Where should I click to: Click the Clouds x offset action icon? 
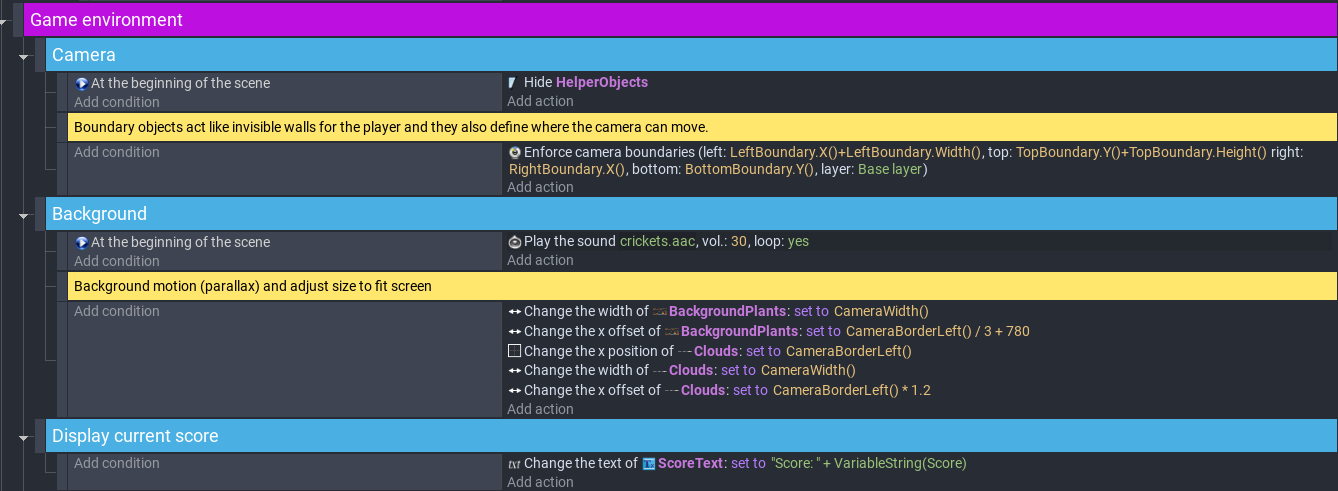[514, 390]
